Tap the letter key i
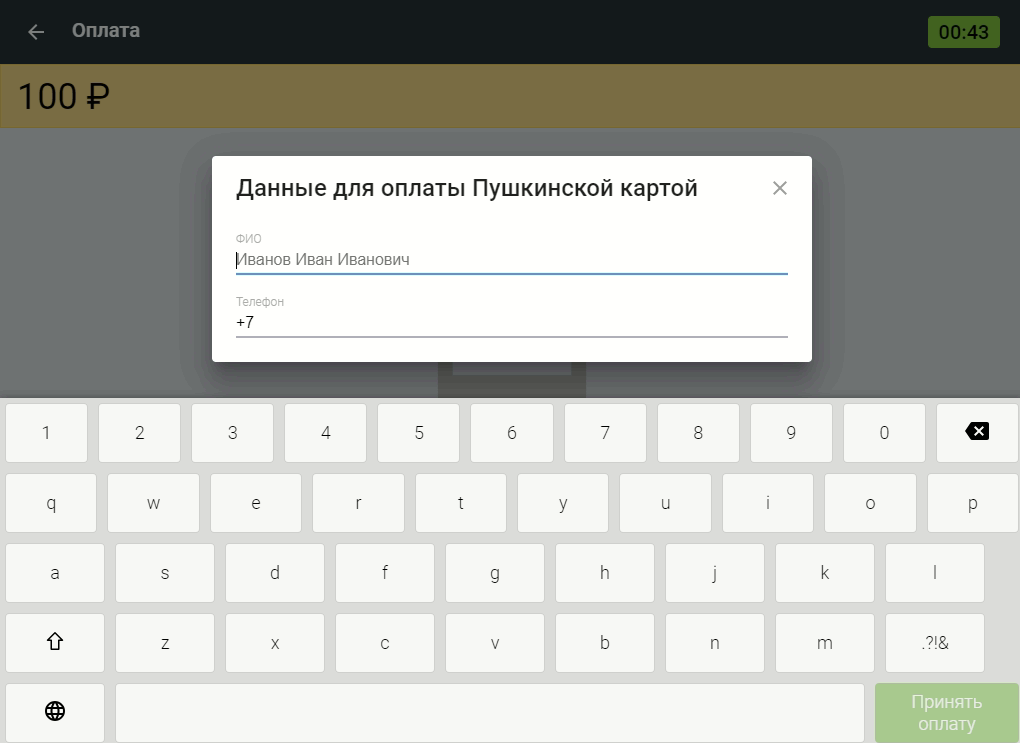Image resolution: width=1020 pixels, height=743 pixels. [768, 503]
